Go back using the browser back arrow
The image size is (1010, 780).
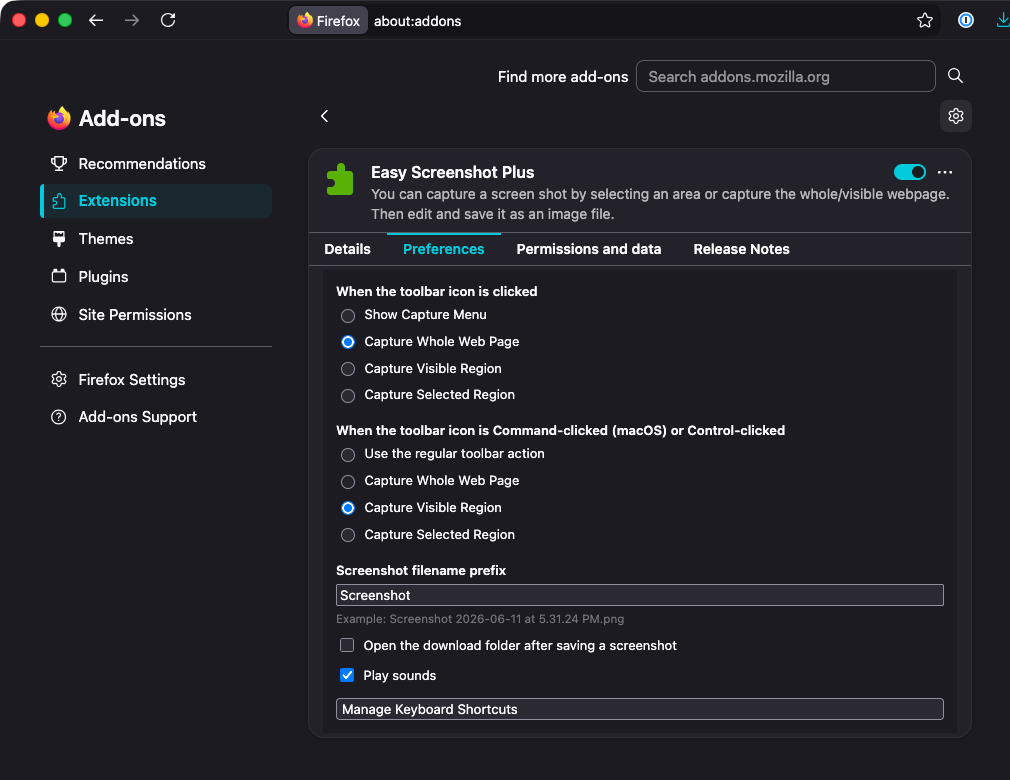tap(96, 21)
